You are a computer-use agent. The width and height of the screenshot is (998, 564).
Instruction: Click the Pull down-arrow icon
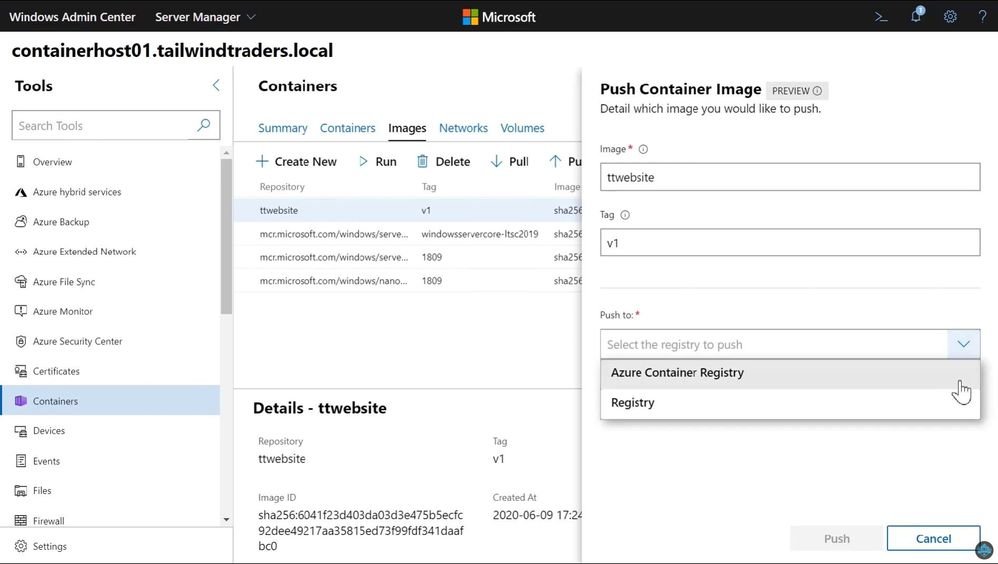(x=496, y=161)
